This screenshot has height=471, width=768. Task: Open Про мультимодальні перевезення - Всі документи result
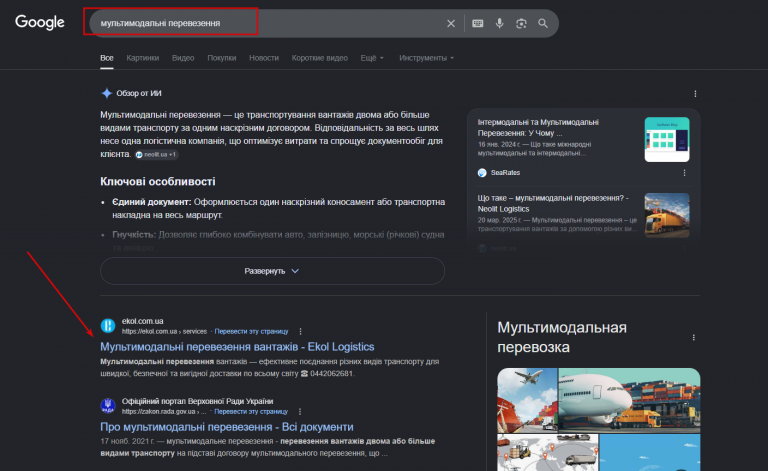click(x=227, y=427)
